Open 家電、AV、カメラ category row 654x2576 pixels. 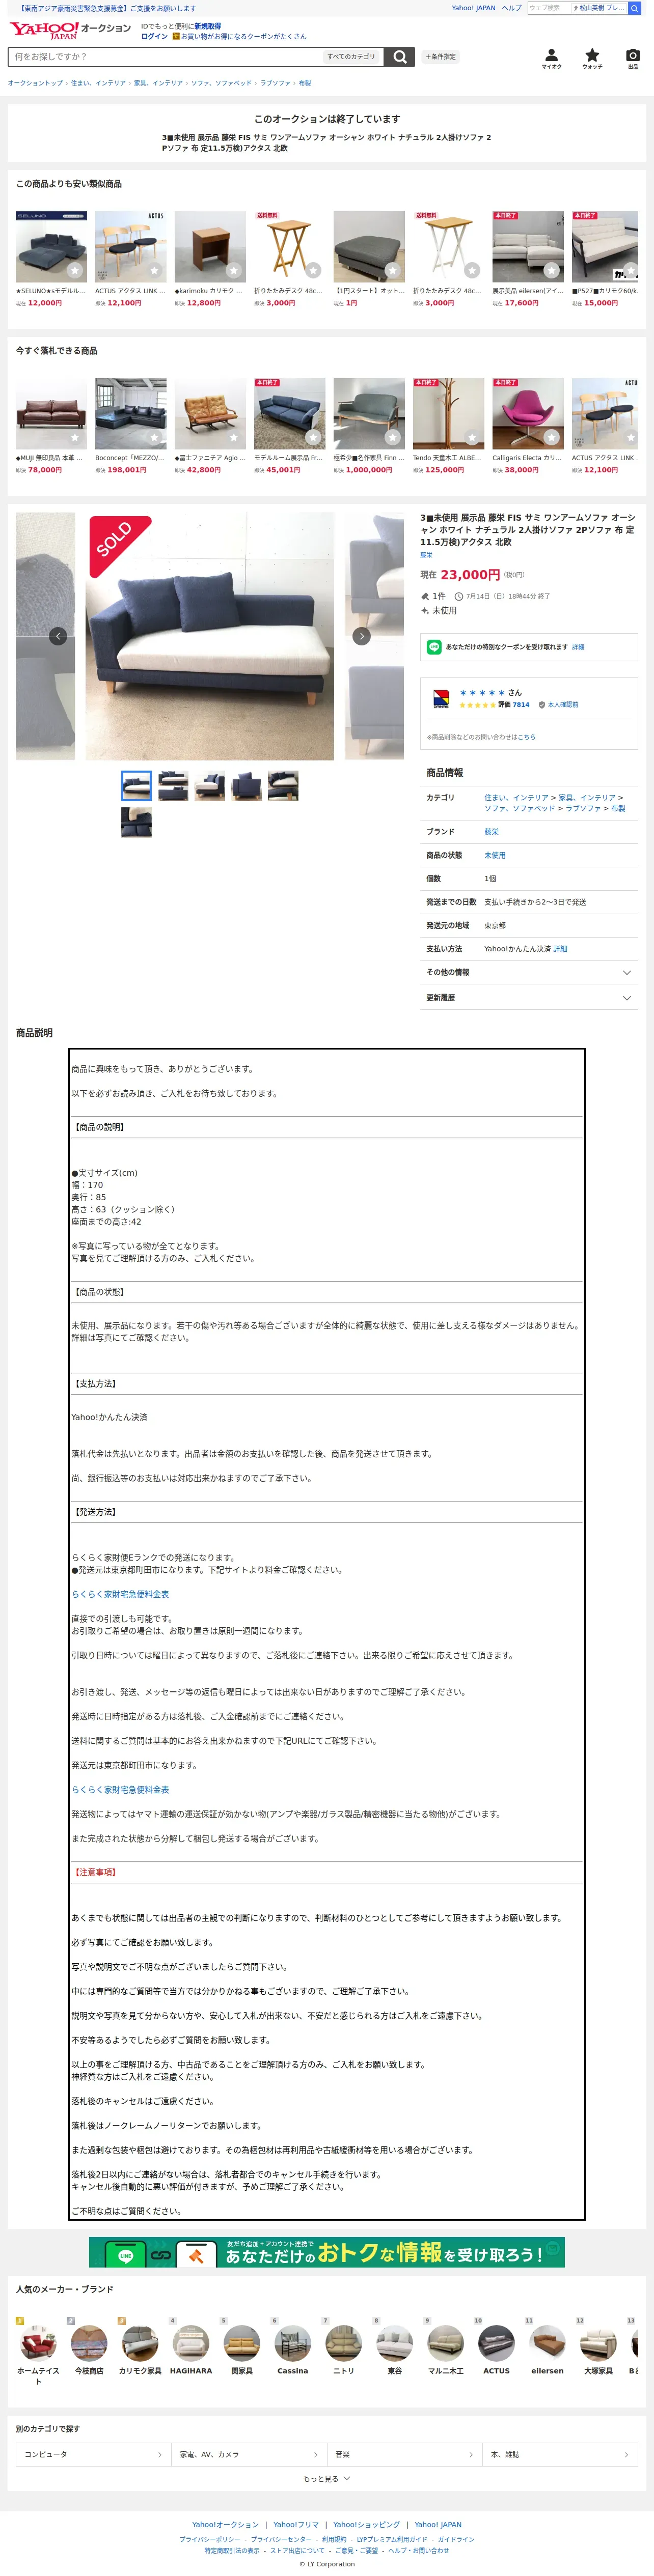249,2454
